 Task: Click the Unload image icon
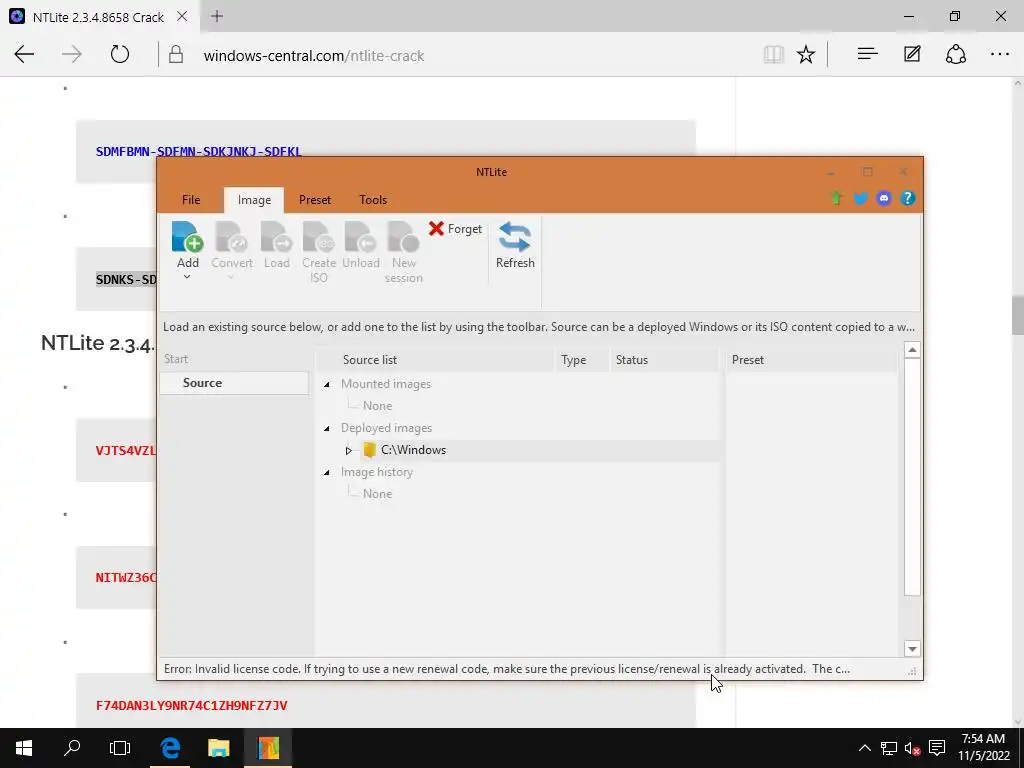point(360,237)
